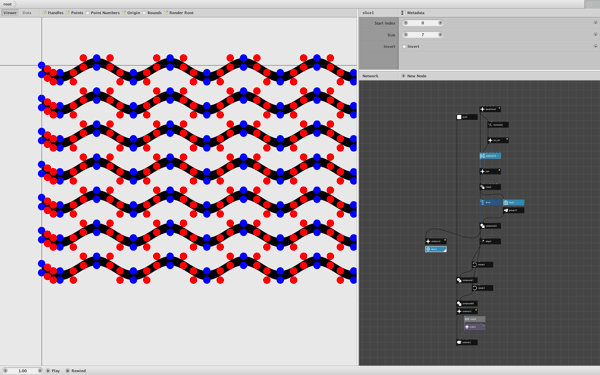Select the stack node above the dark blue node
Viewport: 600px width, 375px height.
[490, 187]
